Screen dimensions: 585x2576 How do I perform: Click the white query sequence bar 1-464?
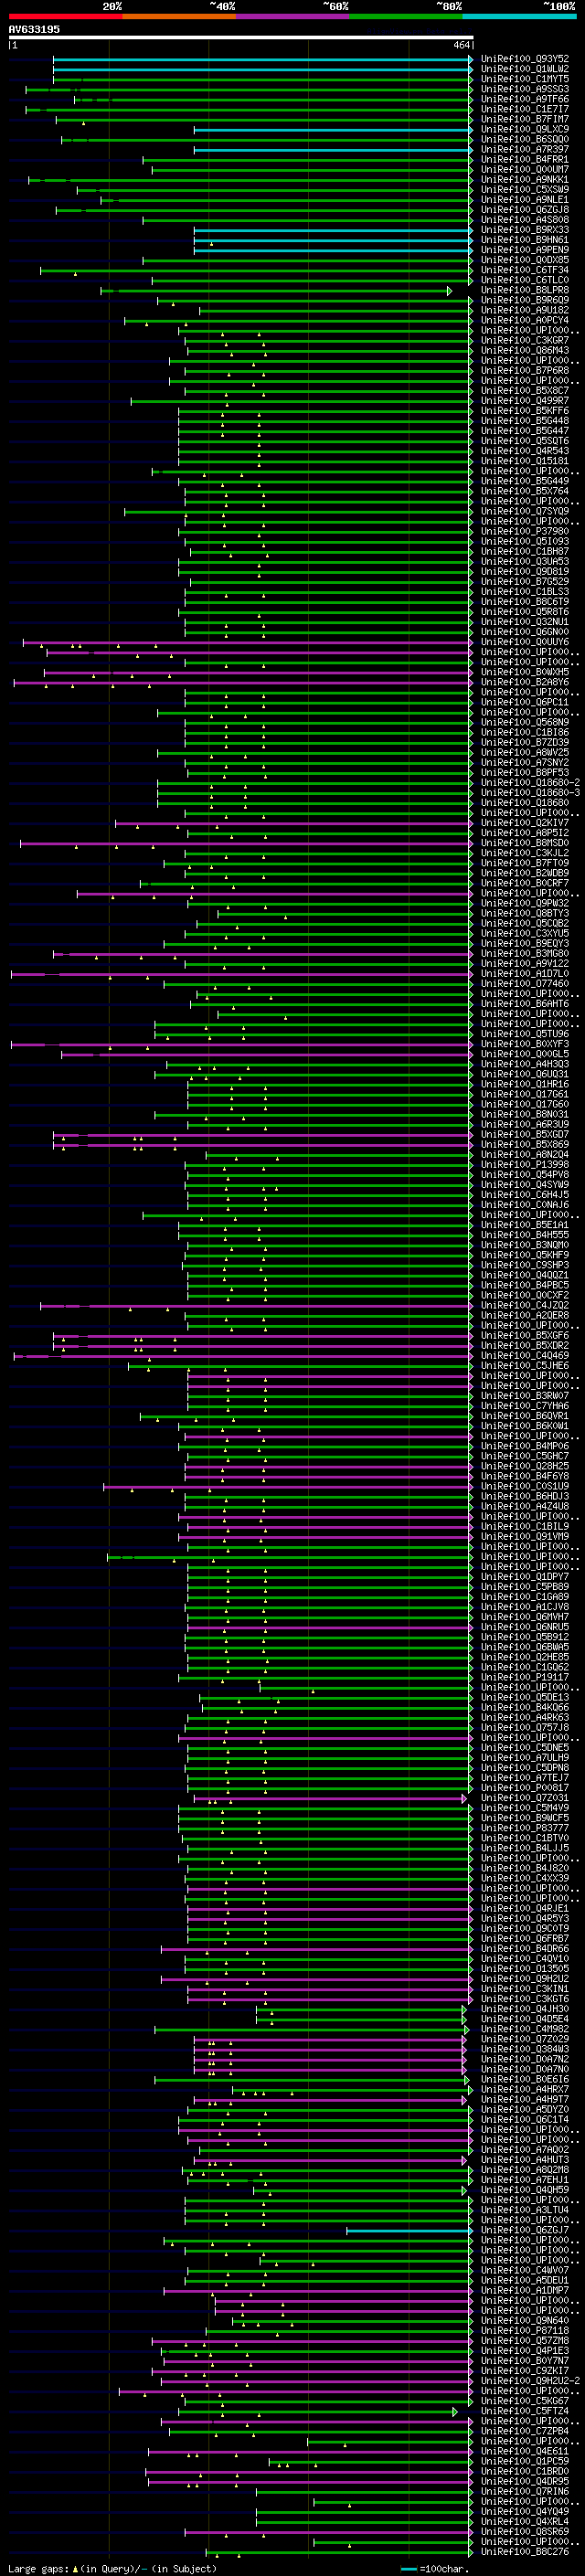(241, 38)
